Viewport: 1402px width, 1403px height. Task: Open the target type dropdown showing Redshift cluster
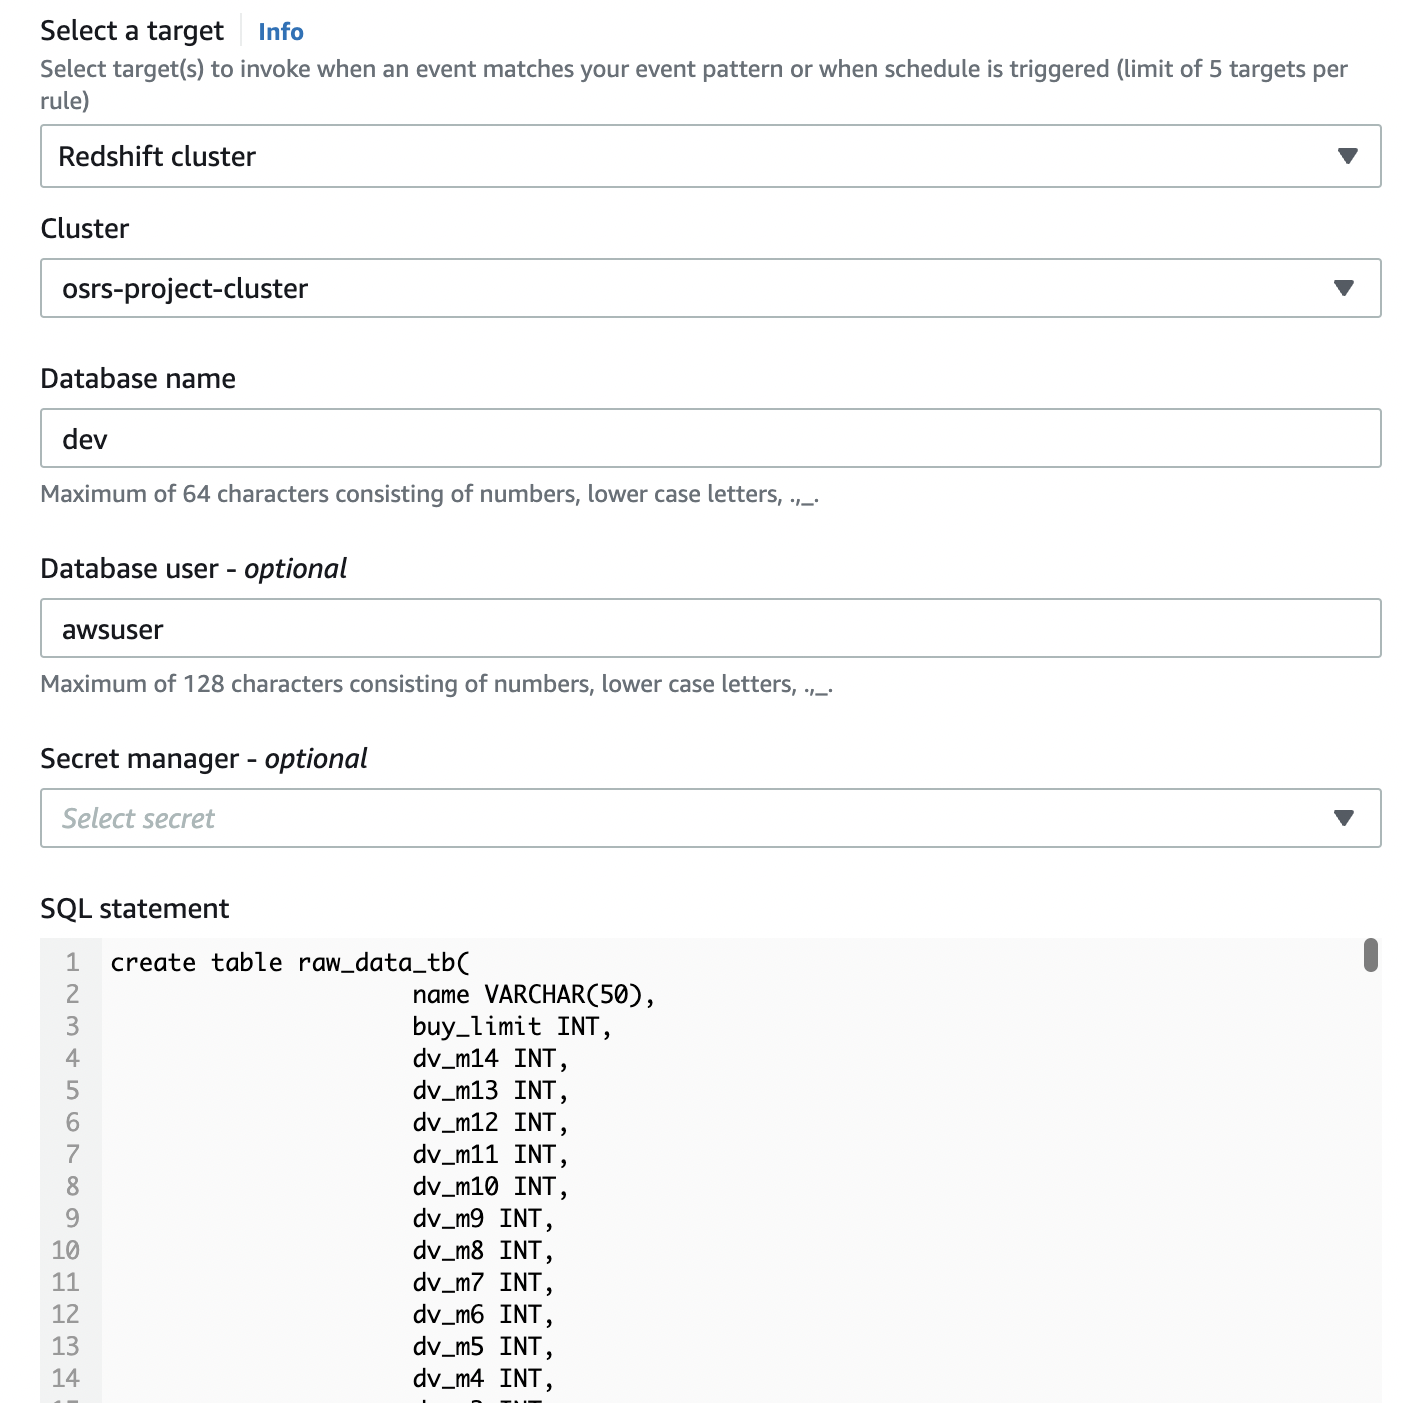point(709,156)
